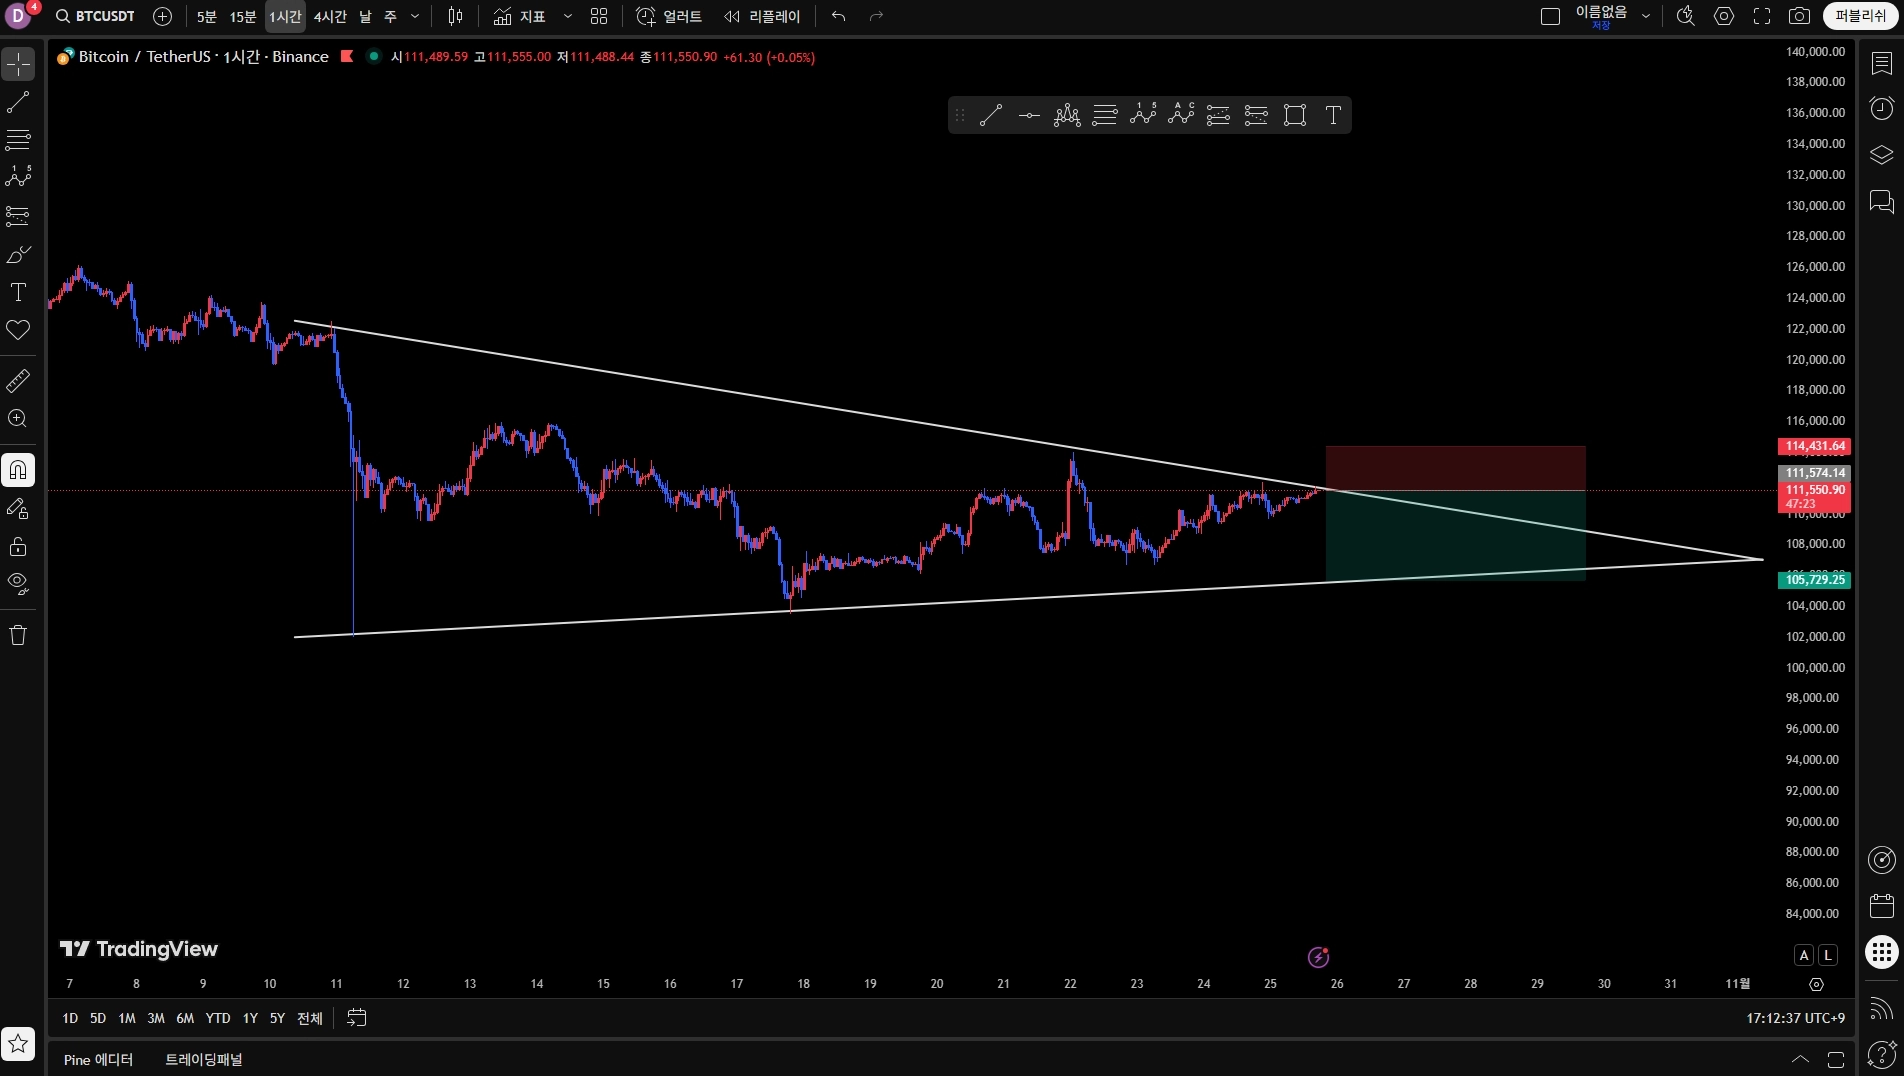Open the trash icon to remove drawings
1904x1076 pixels.
click(18, 635)
